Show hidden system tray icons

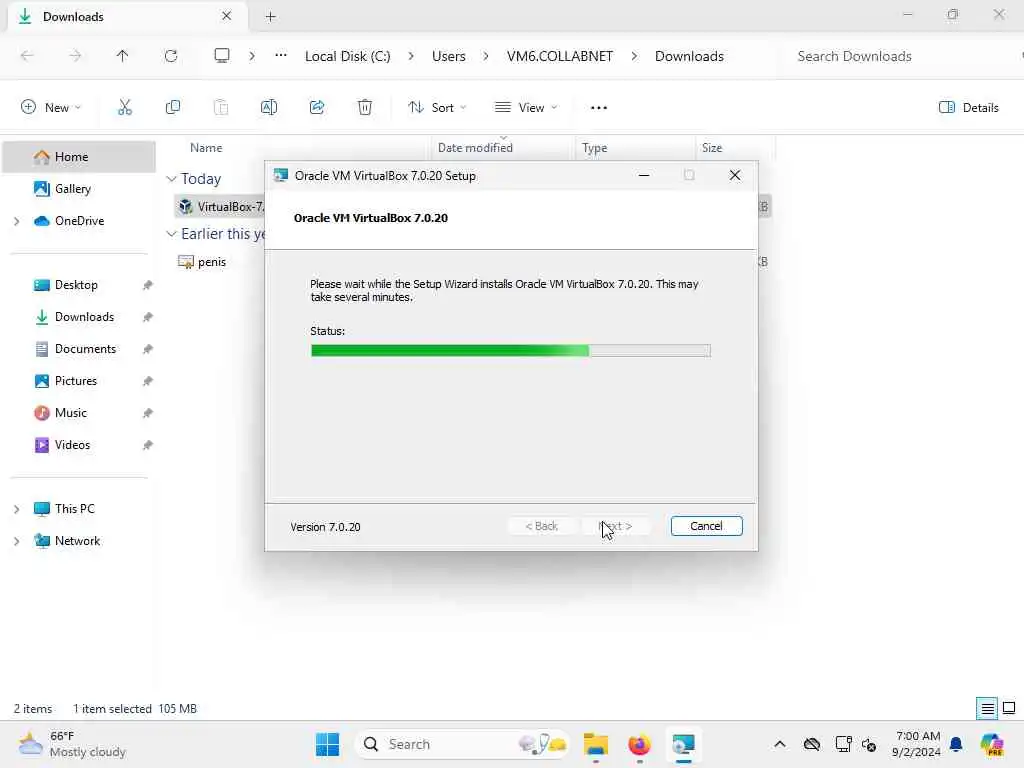(x=780, y=744)
